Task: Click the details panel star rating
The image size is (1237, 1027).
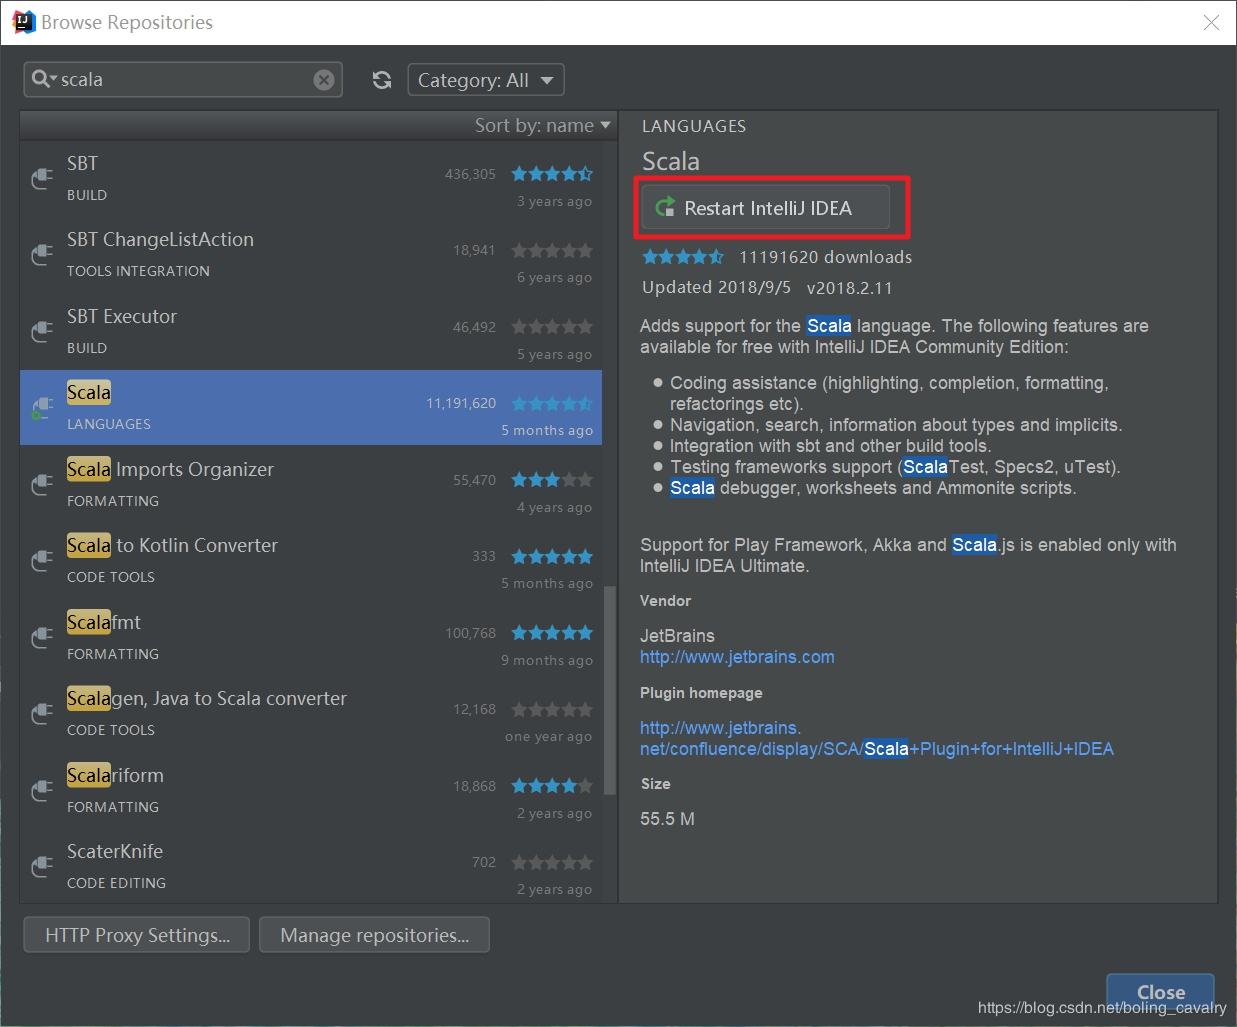Action: click(683, 257)
